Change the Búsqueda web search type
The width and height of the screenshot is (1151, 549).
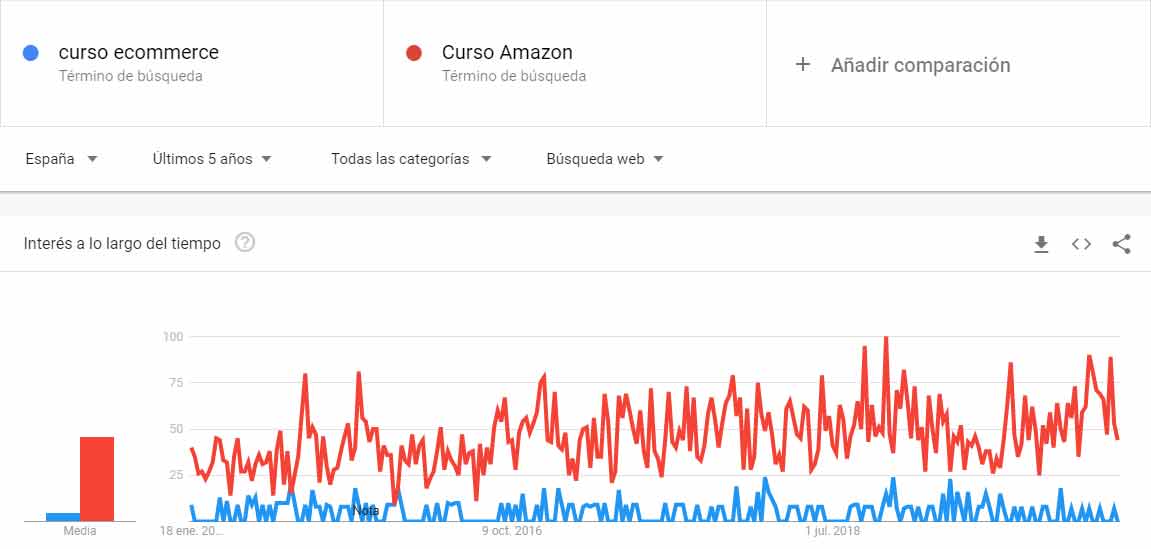click(604, 159)
